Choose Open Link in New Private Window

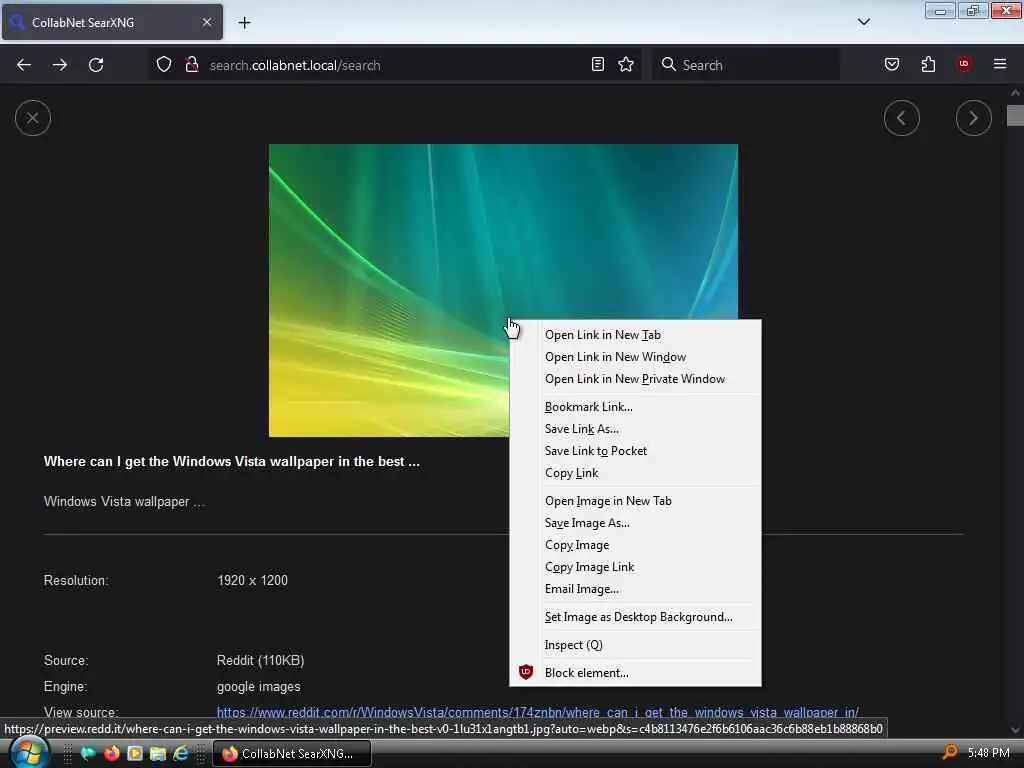tap(635, 379)
